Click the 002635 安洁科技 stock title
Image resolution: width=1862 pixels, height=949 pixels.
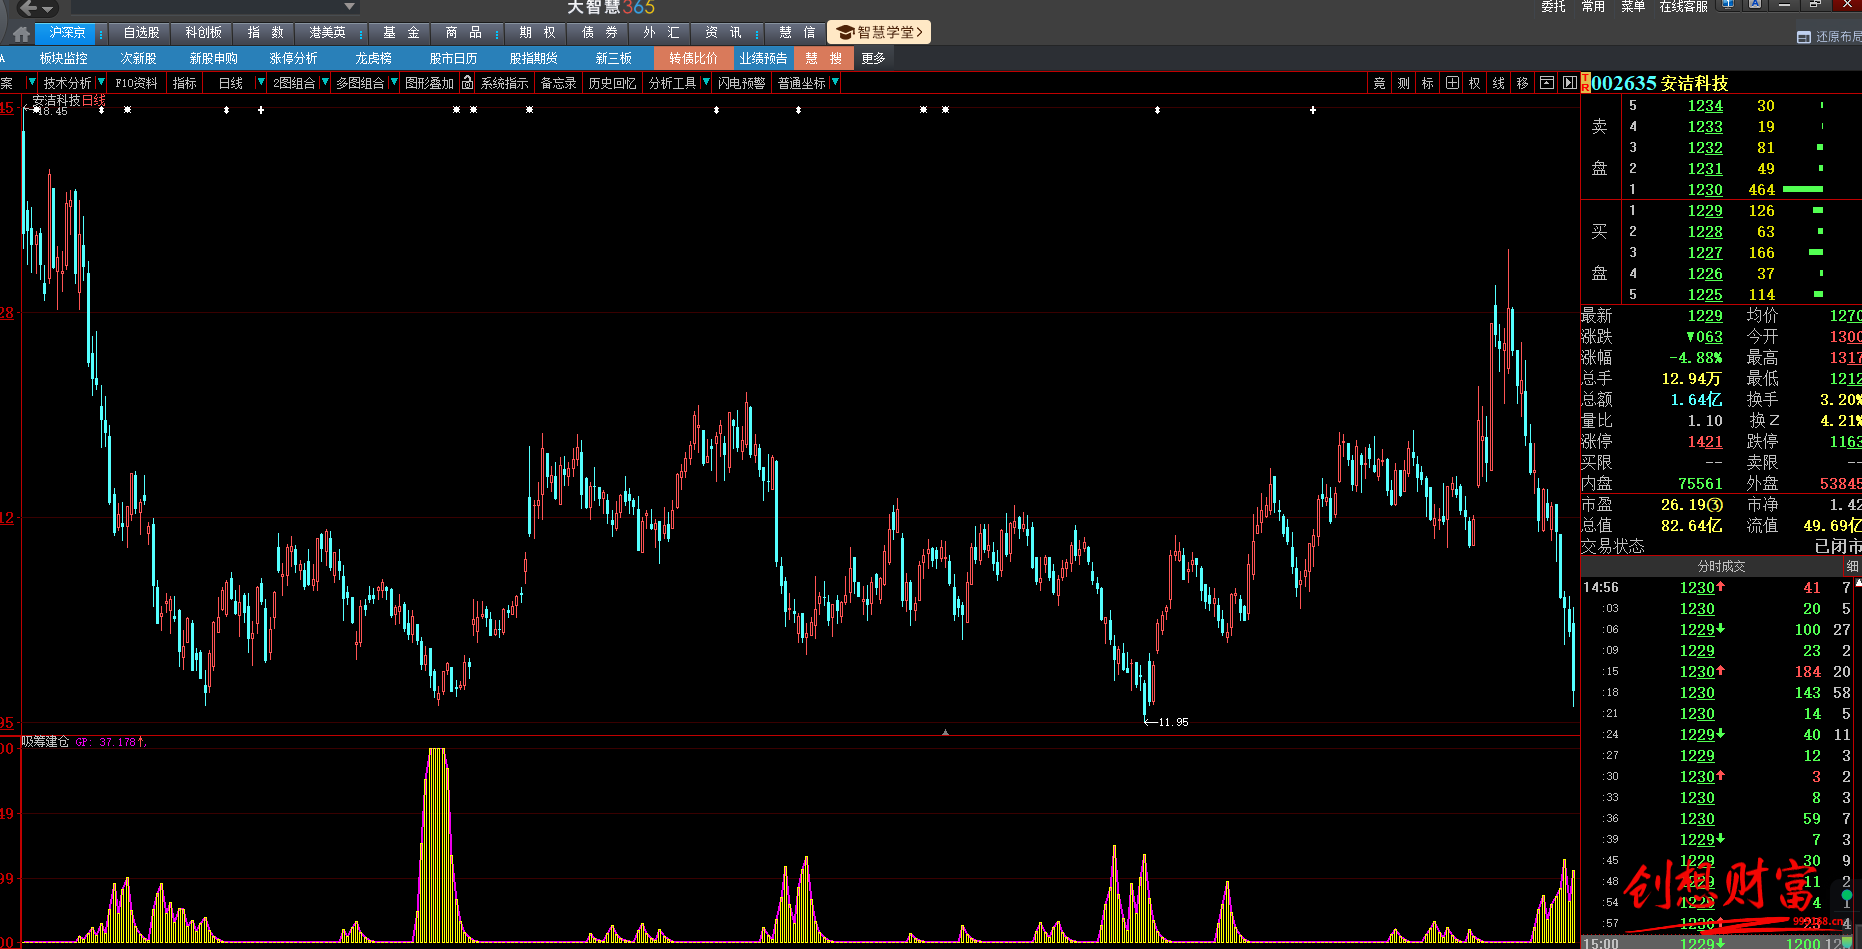1660,83
